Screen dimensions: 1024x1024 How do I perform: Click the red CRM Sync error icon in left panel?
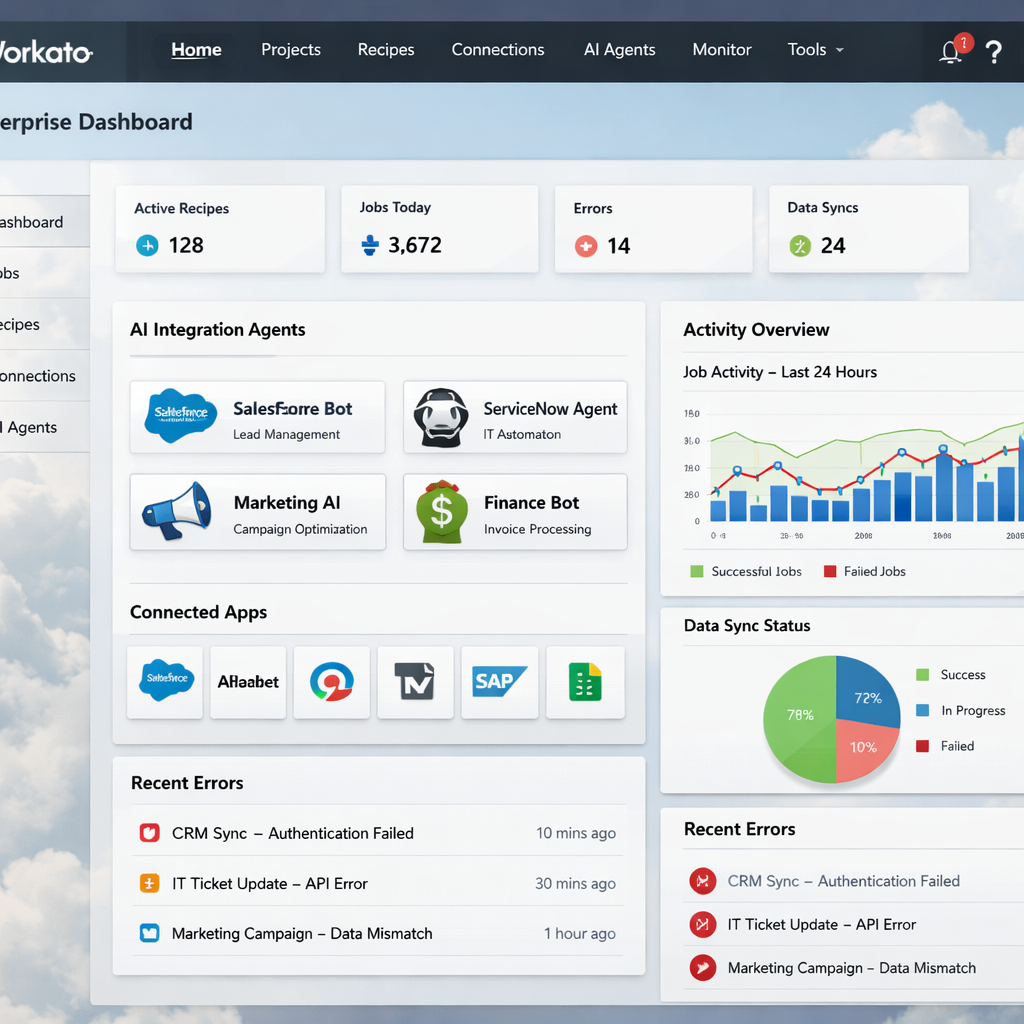[150, 833]
